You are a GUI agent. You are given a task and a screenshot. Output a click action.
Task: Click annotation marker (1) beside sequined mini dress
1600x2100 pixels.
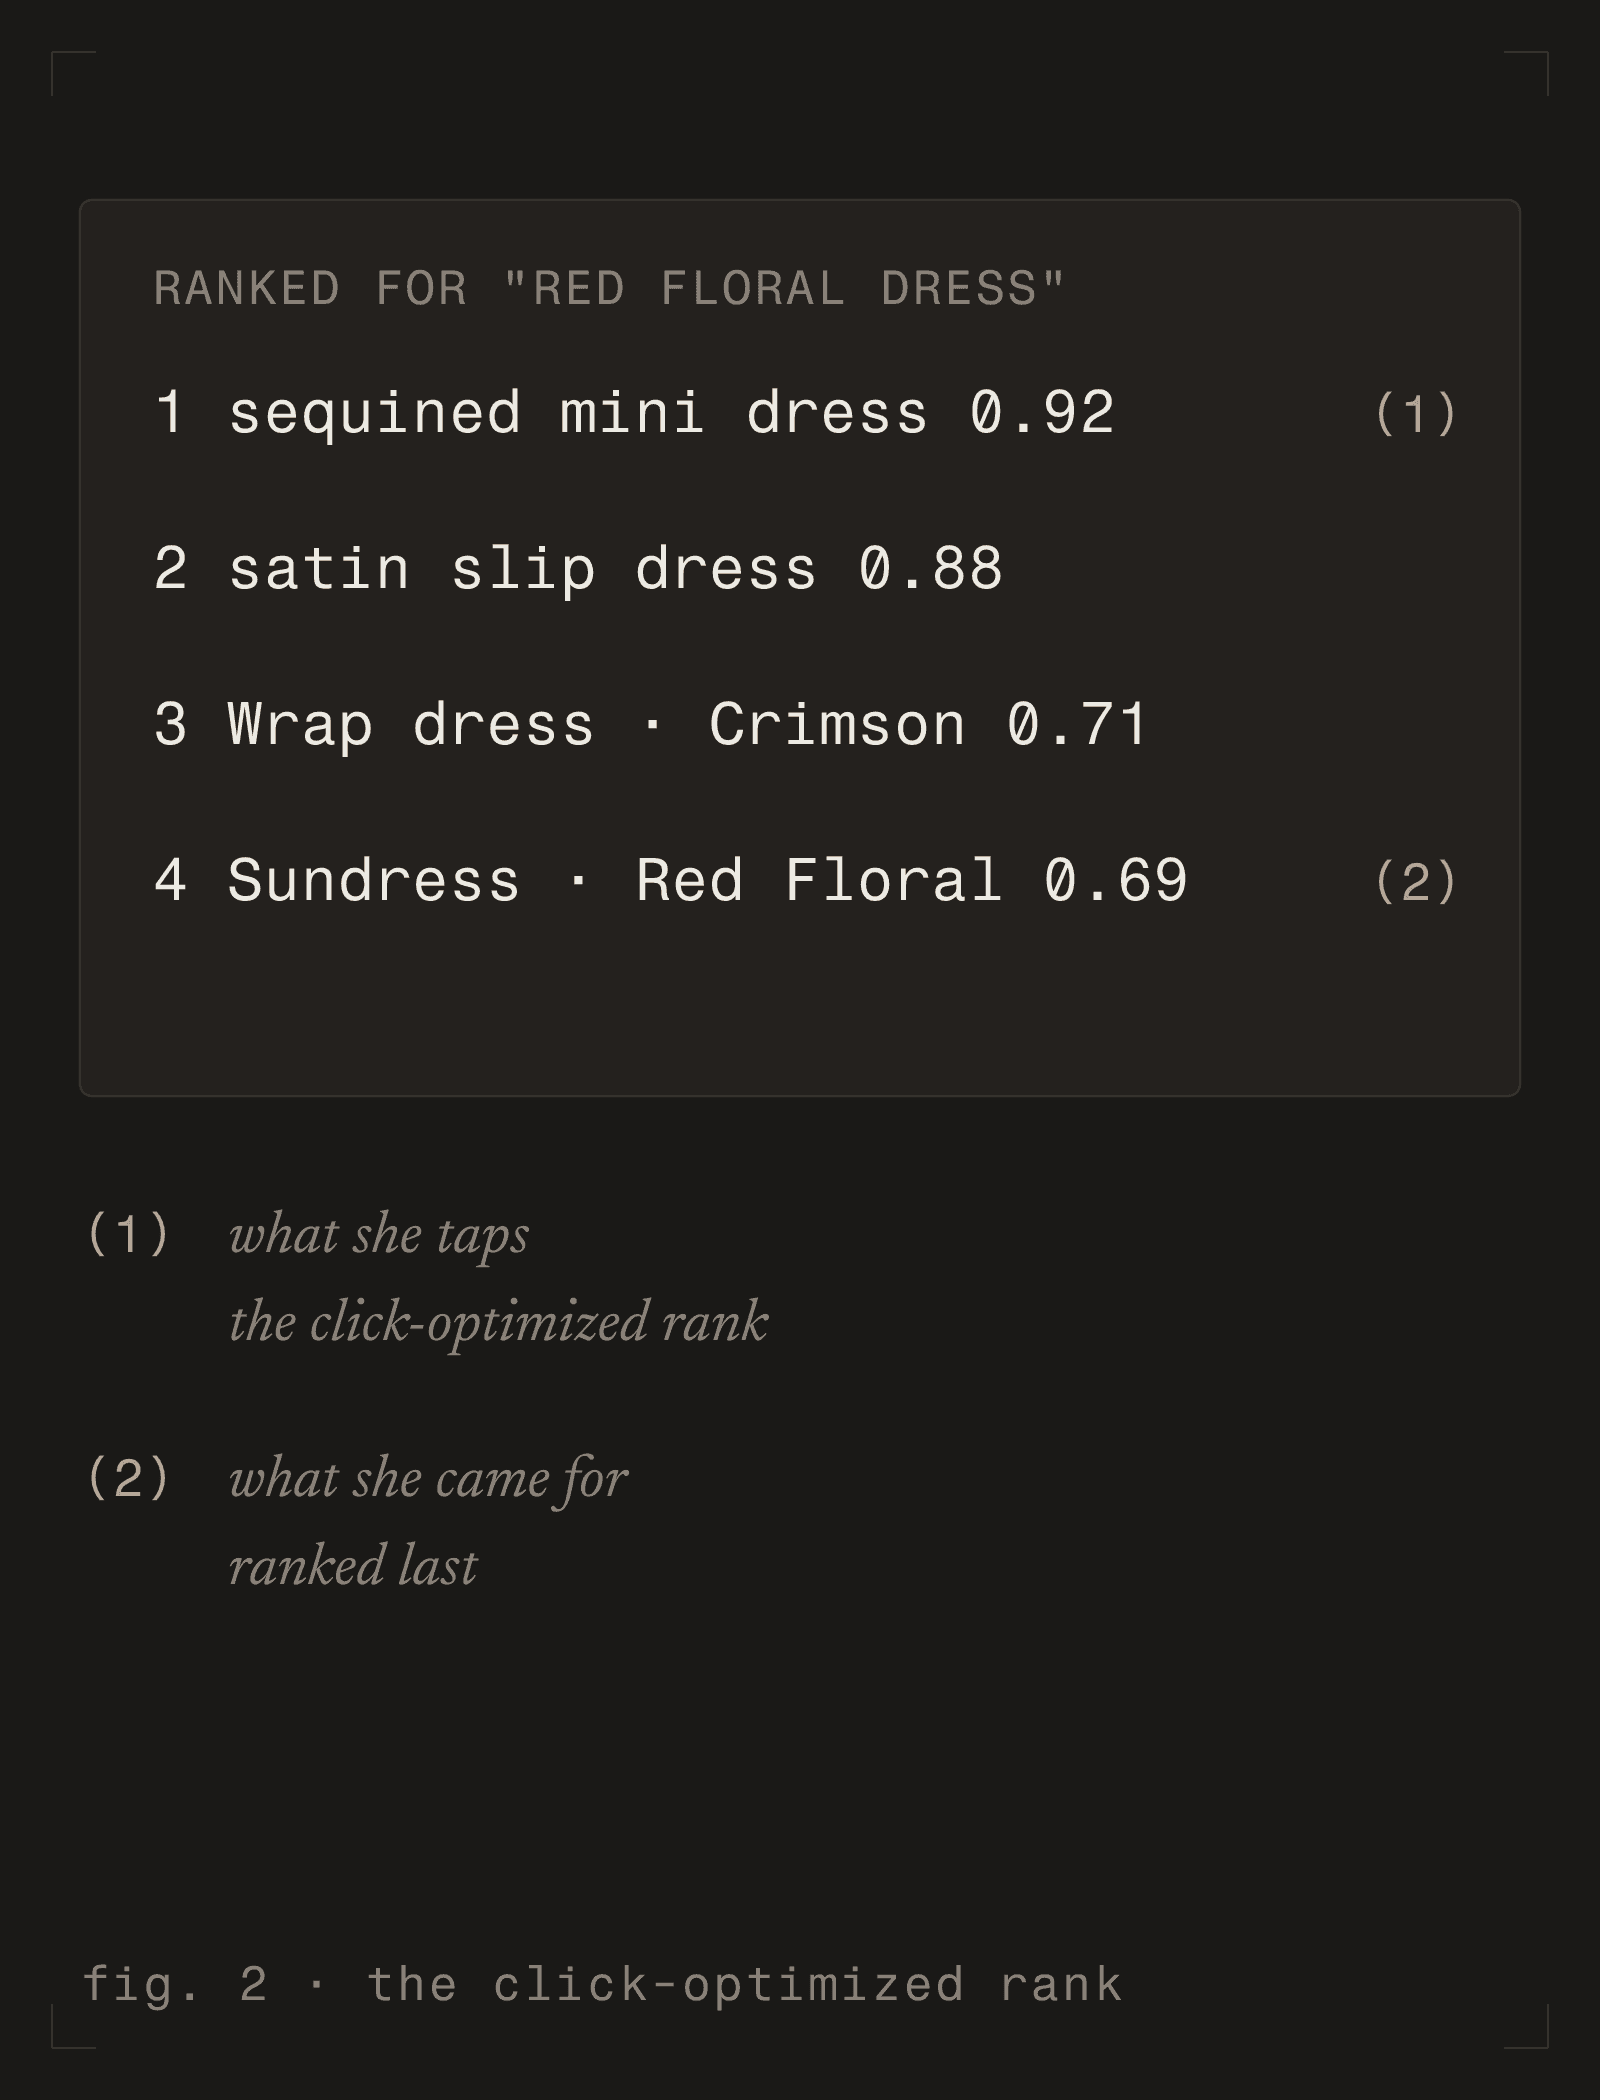pos(1416,413)
